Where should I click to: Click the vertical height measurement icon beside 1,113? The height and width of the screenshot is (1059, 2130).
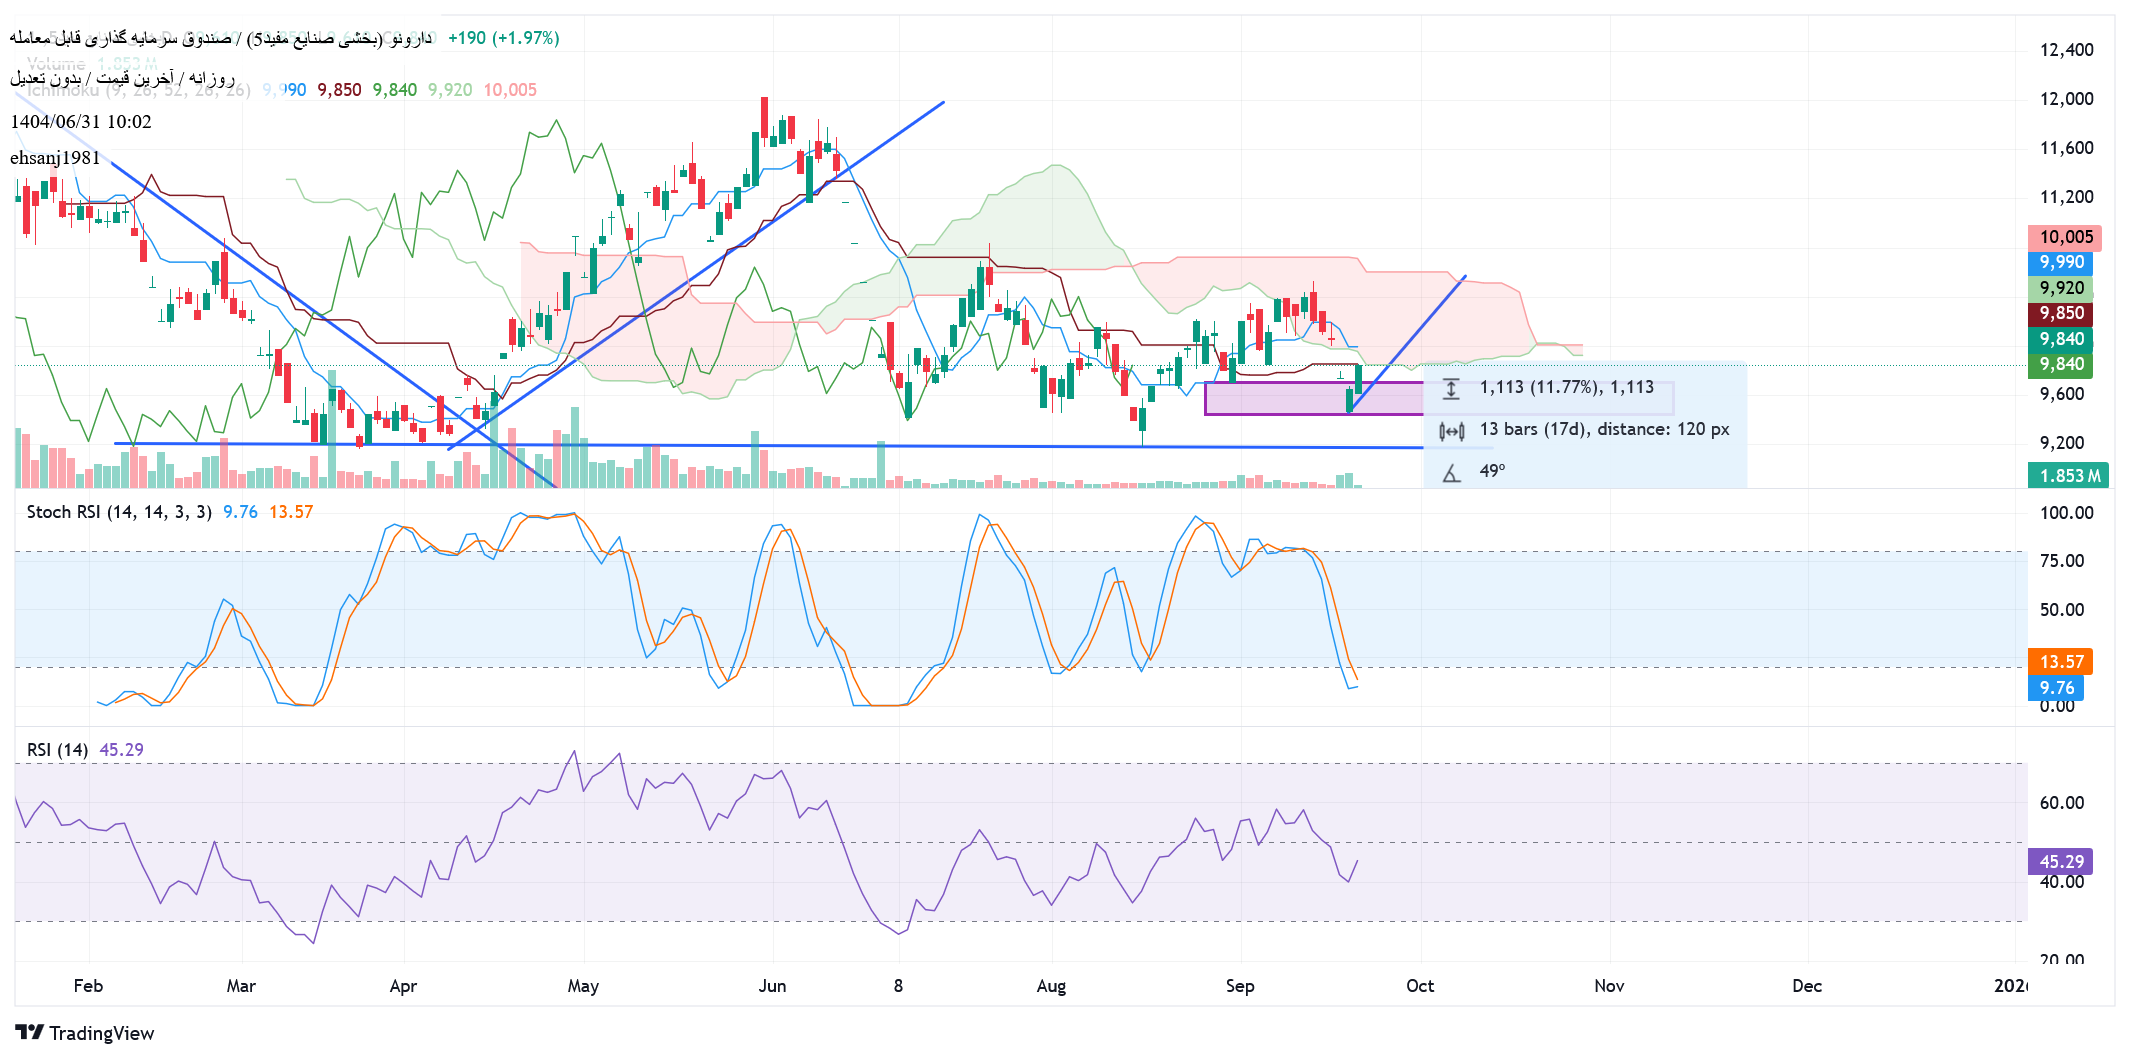click(1451, 388)
